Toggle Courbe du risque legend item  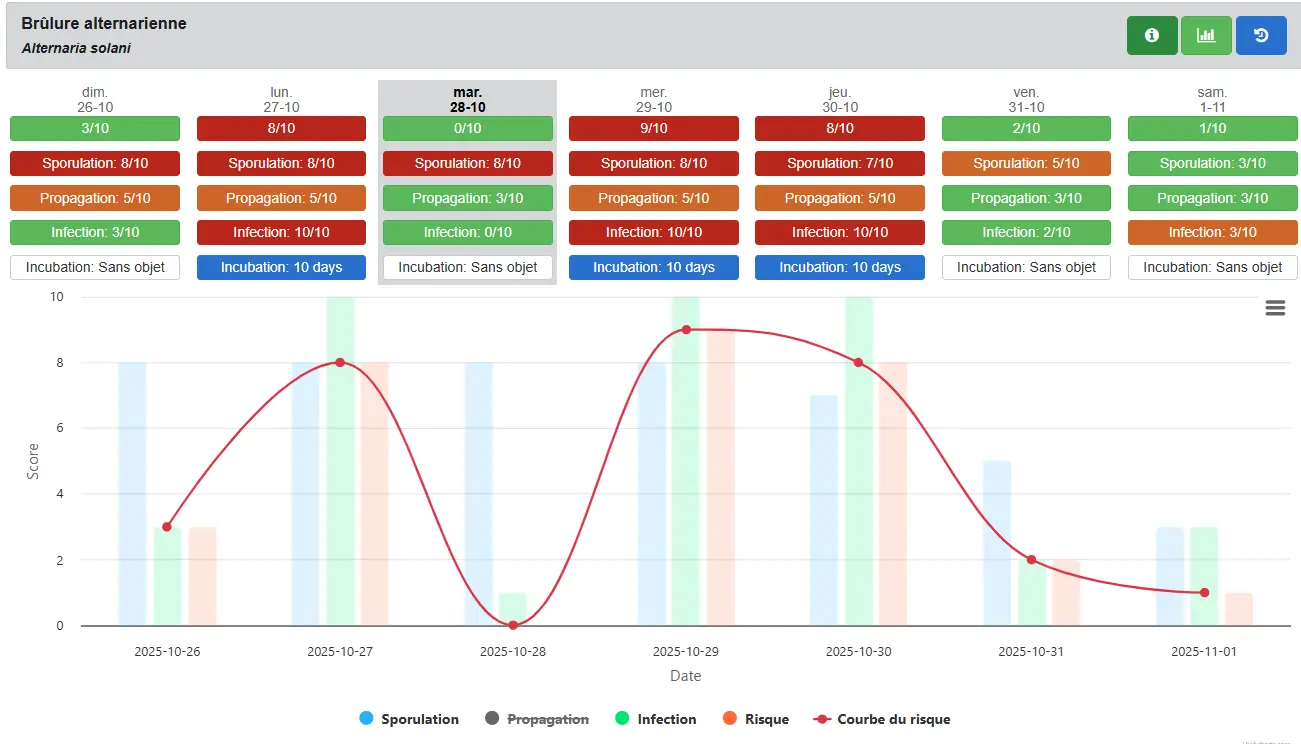pyautogui.click(x=893, y=719)
